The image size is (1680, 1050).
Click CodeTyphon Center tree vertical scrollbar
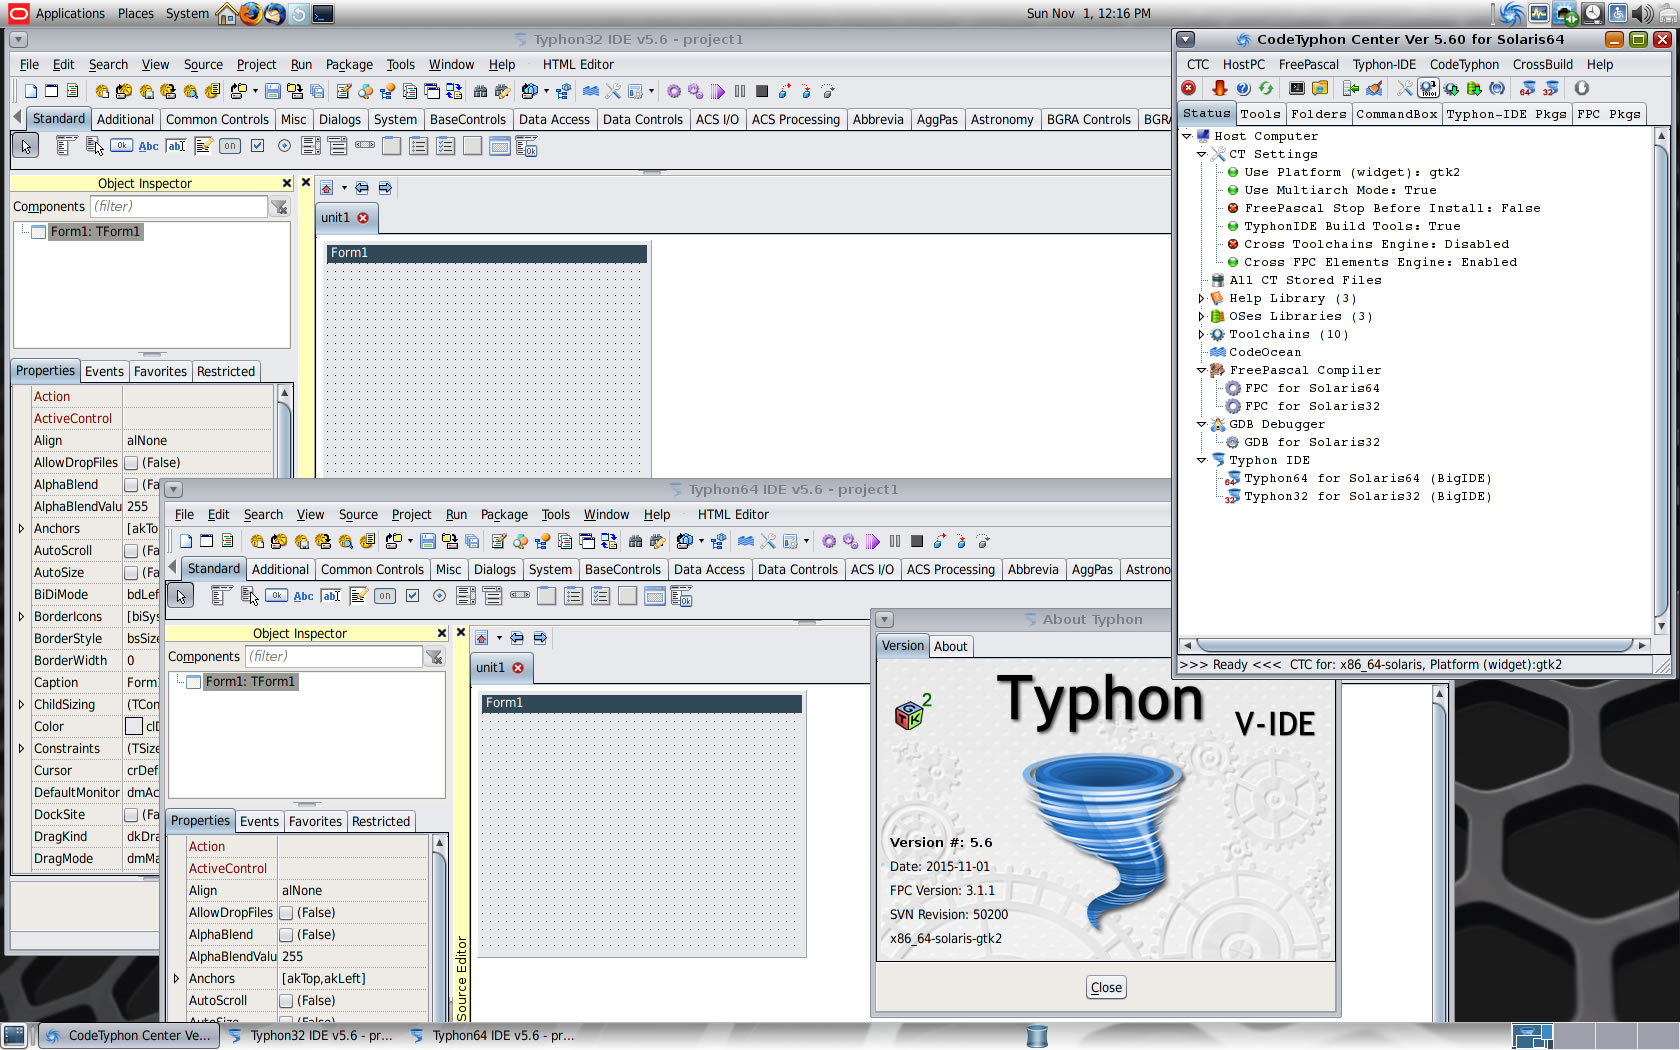point(1661,380)
